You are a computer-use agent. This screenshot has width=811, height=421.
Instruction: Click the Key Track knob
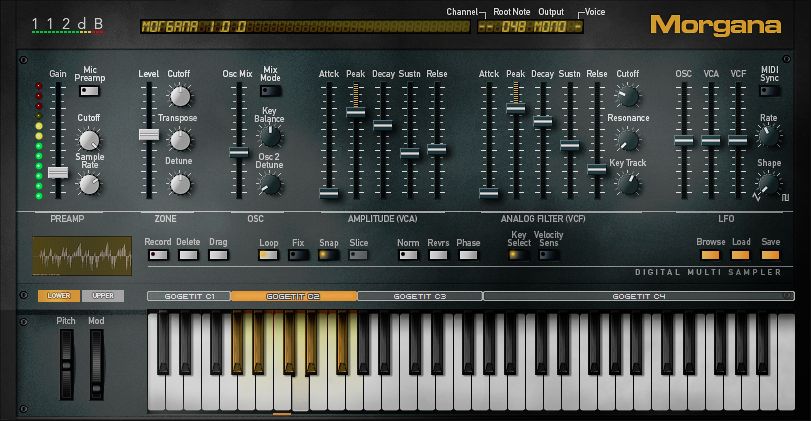(x=628, y=185)
